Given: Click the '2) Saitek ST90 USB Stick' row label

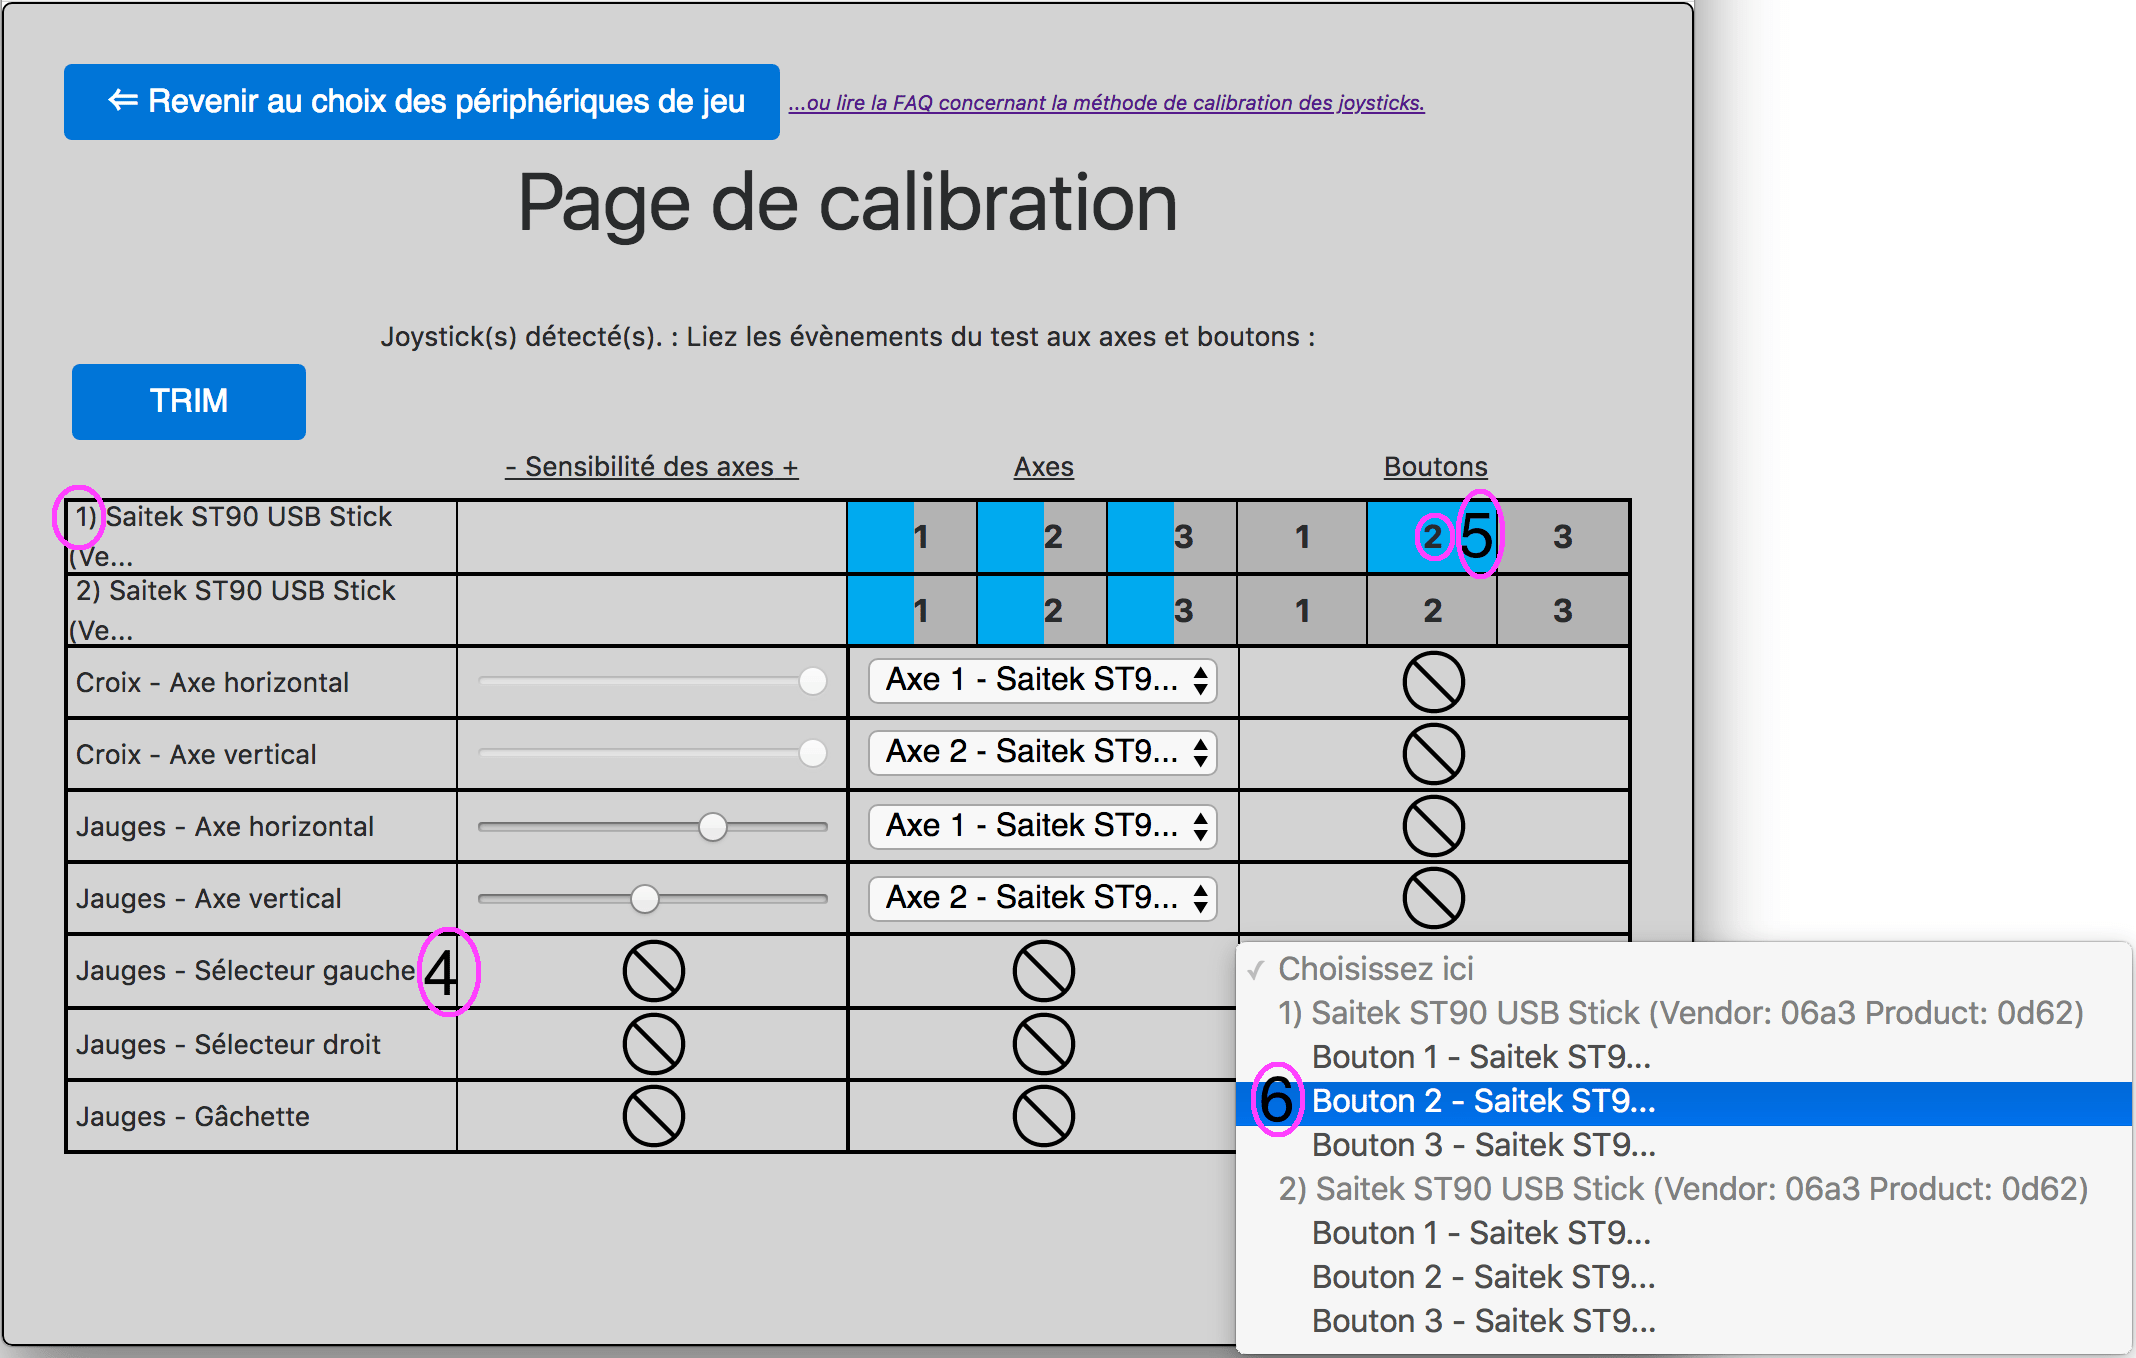Looking at the screenshot, I should click(234, 610).
